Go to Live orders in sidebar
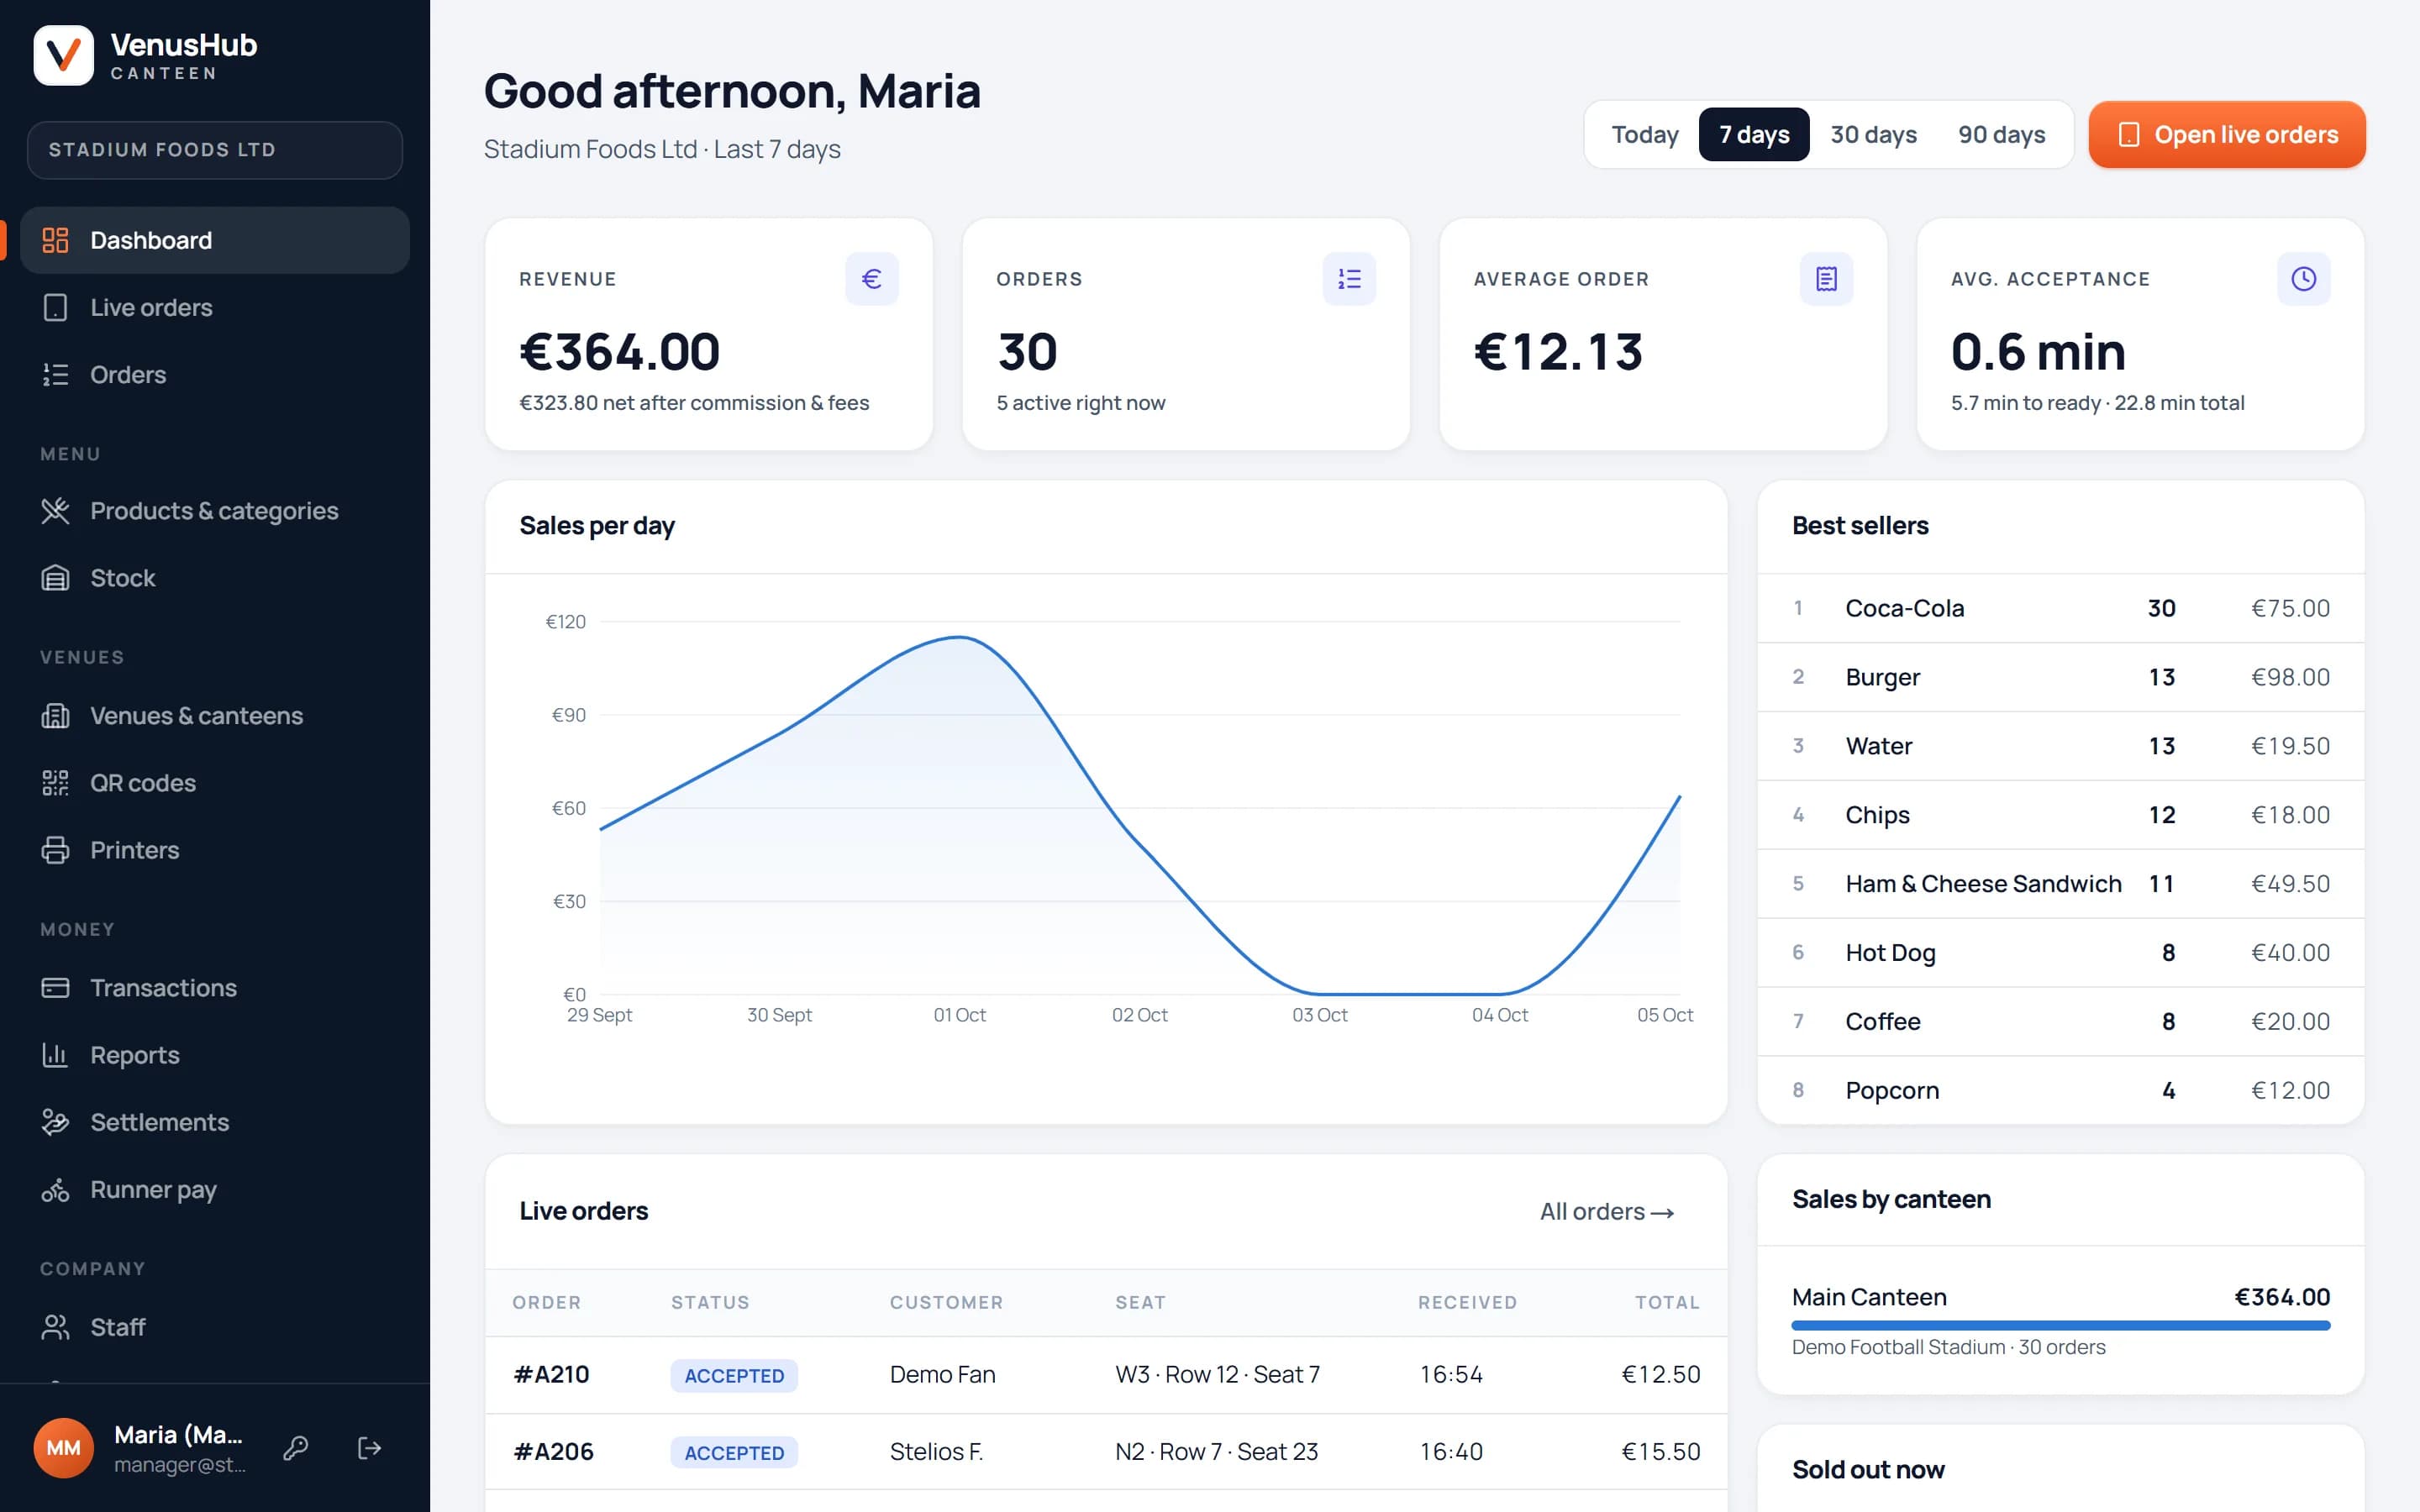Viewport: 2420px width, 1512px height. click(x=215, y=307)
